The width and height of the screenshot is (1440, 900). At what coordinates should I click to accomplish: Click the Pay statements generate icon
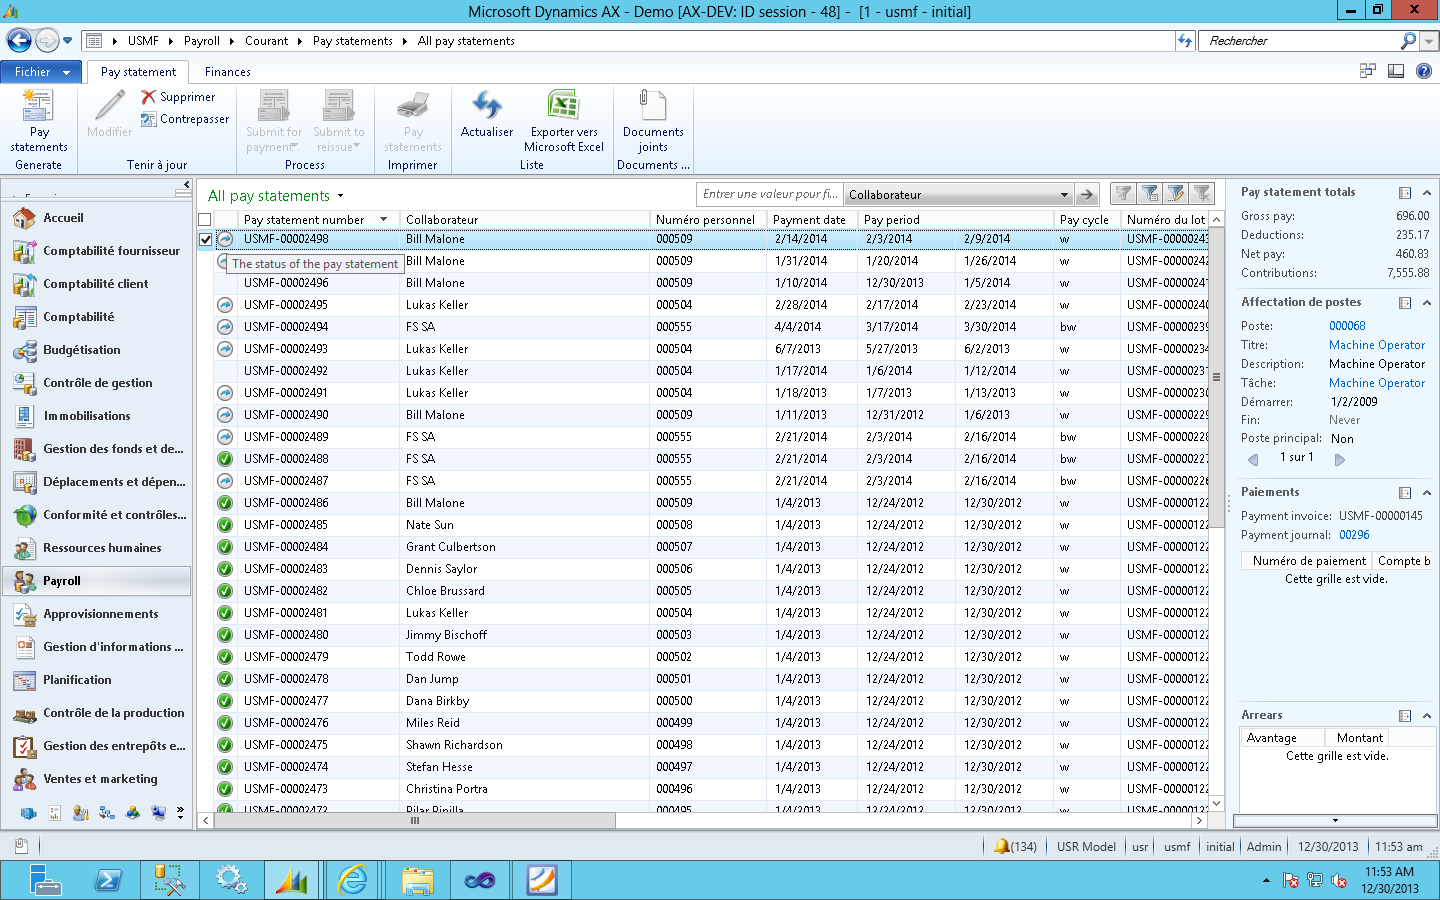click(38, 106)
